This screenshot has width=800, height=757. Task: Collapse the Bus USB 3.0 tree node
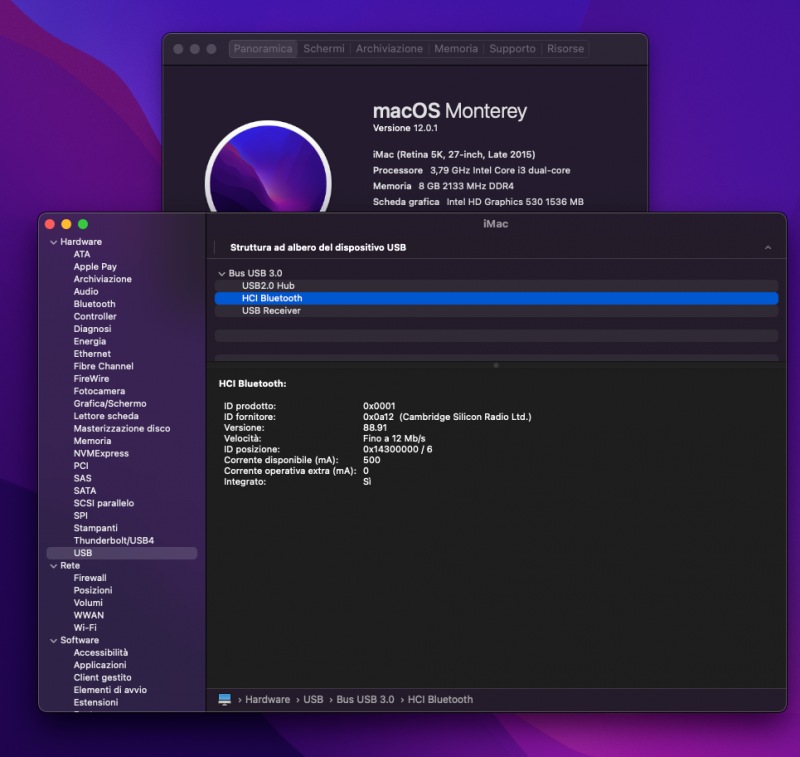pyautogui.click(x=221, y=274)
